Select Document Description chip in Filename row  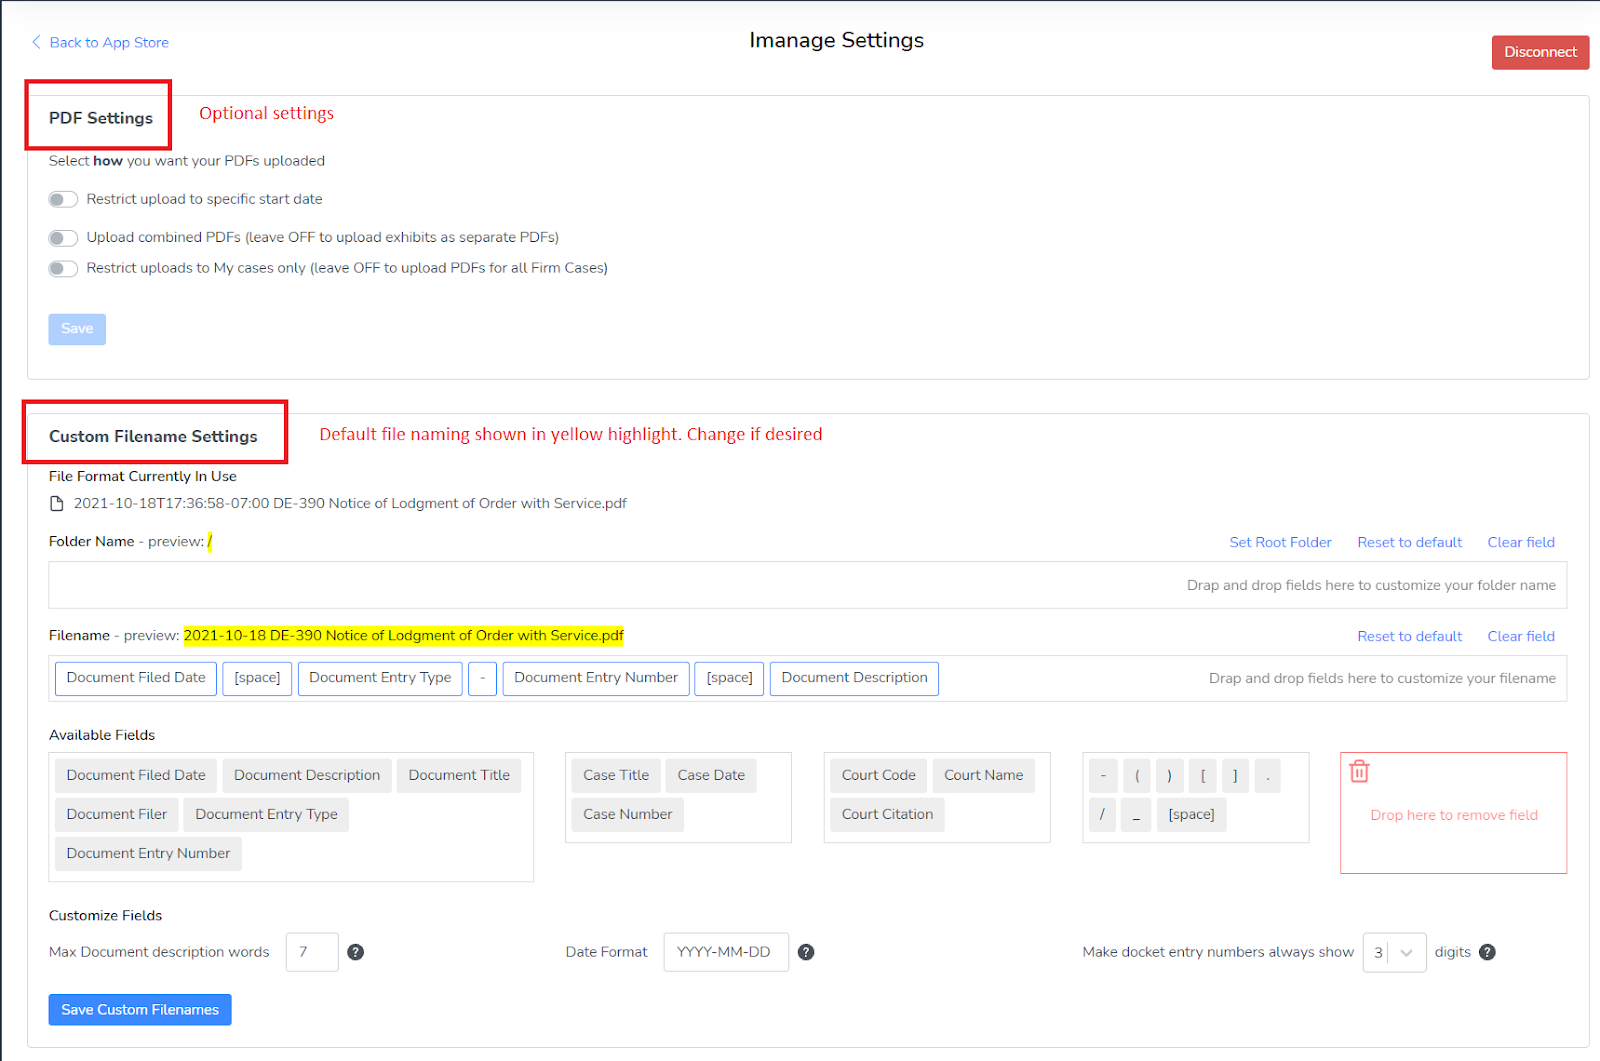(854, 678)
